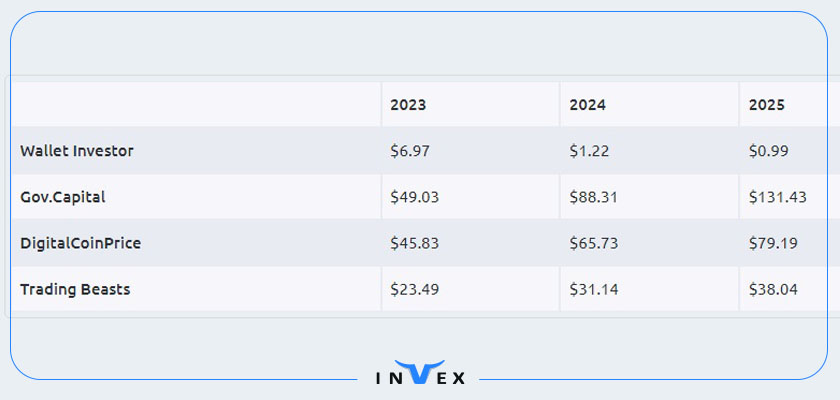Image resolution: width=840 pixels, height=400 pixels.
Task: Select Gov.Capital 2025 value $131.43
Action: pyautogui.click(x=778, y=197)
